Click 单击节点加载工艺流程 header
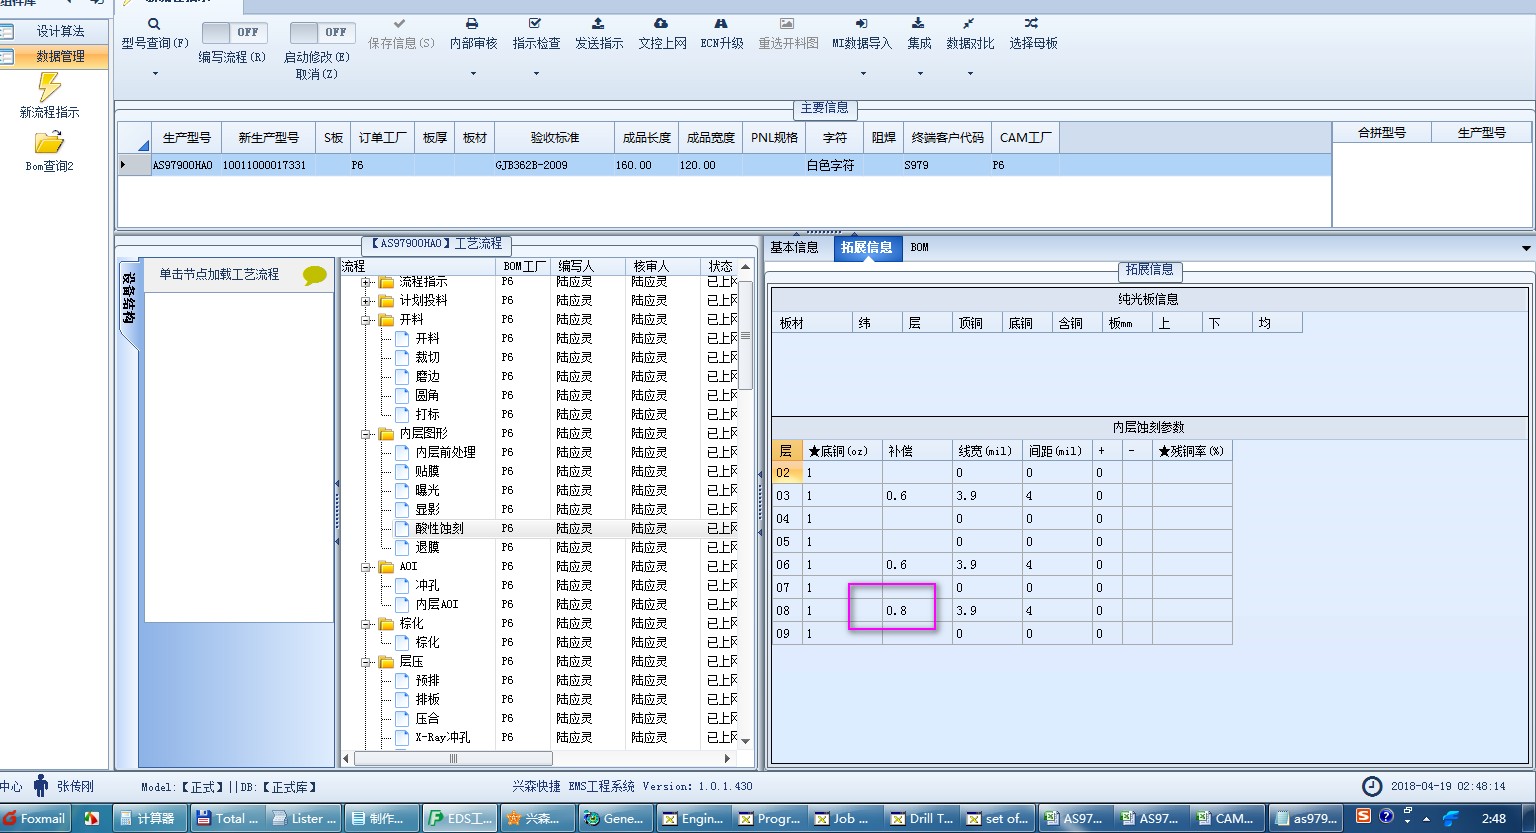Viewport: 1536px width, 833px height. [x=220, y=274]
